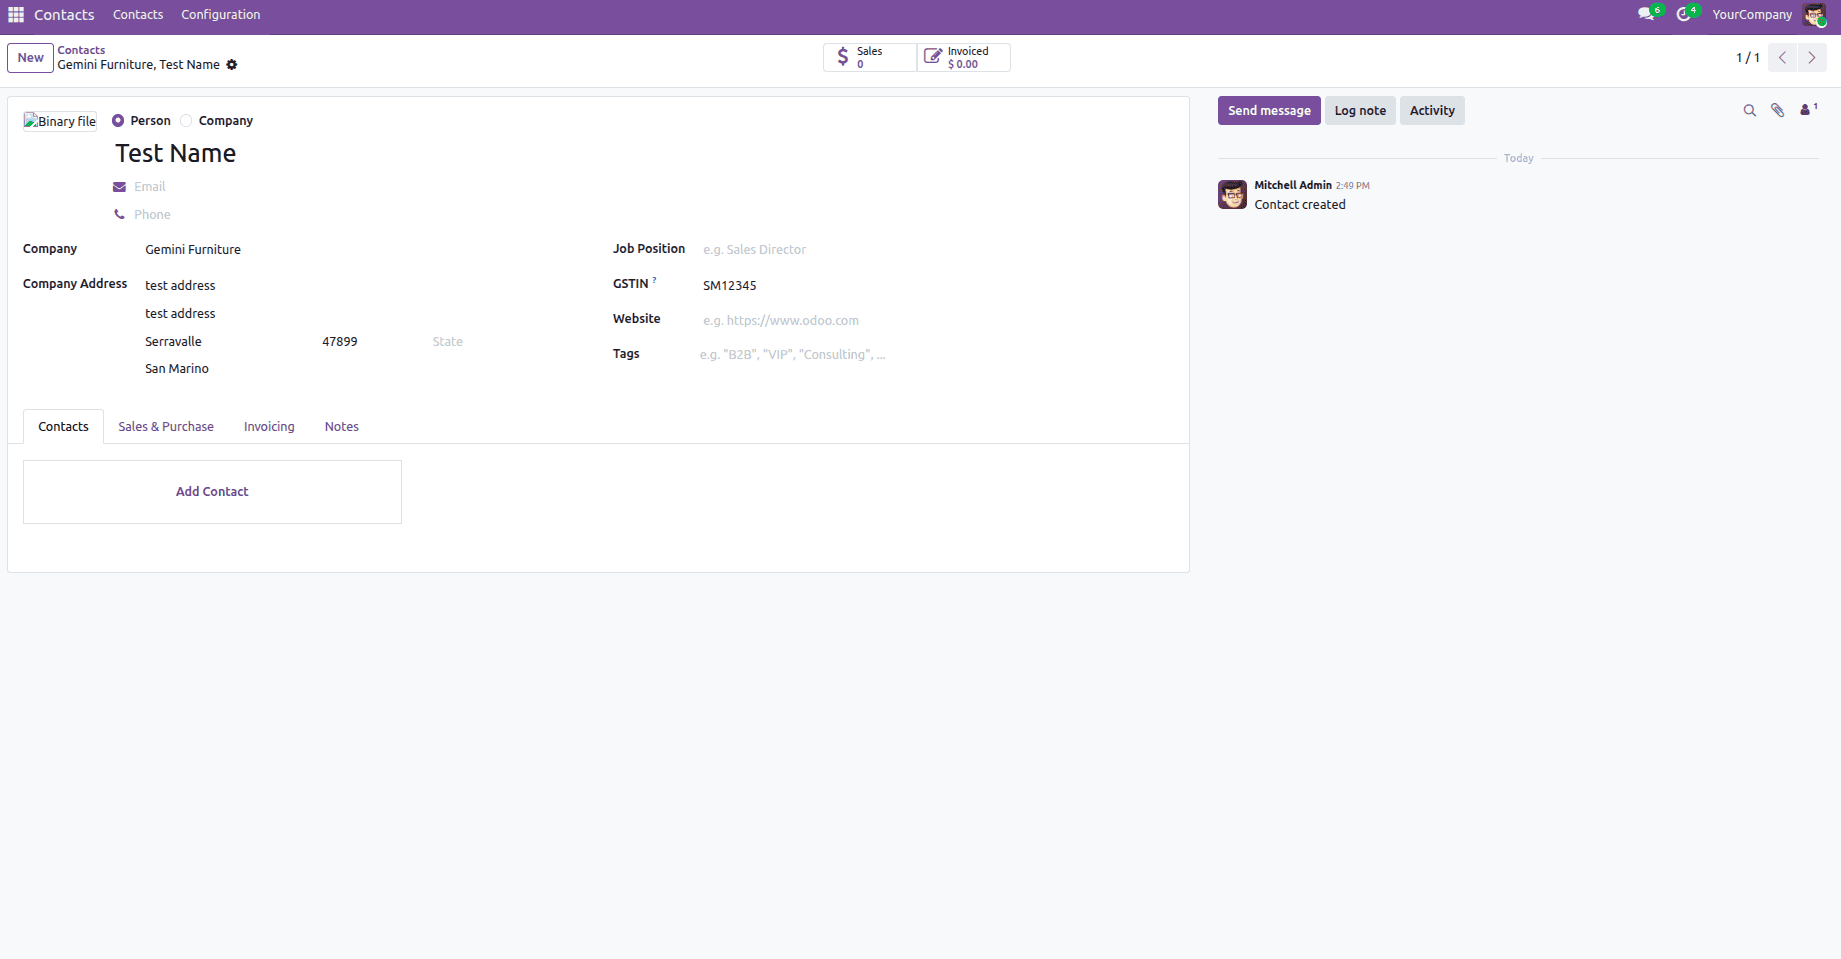Click the city field Serravalle
1841x959 pixels.
click(x=229, y=342)
